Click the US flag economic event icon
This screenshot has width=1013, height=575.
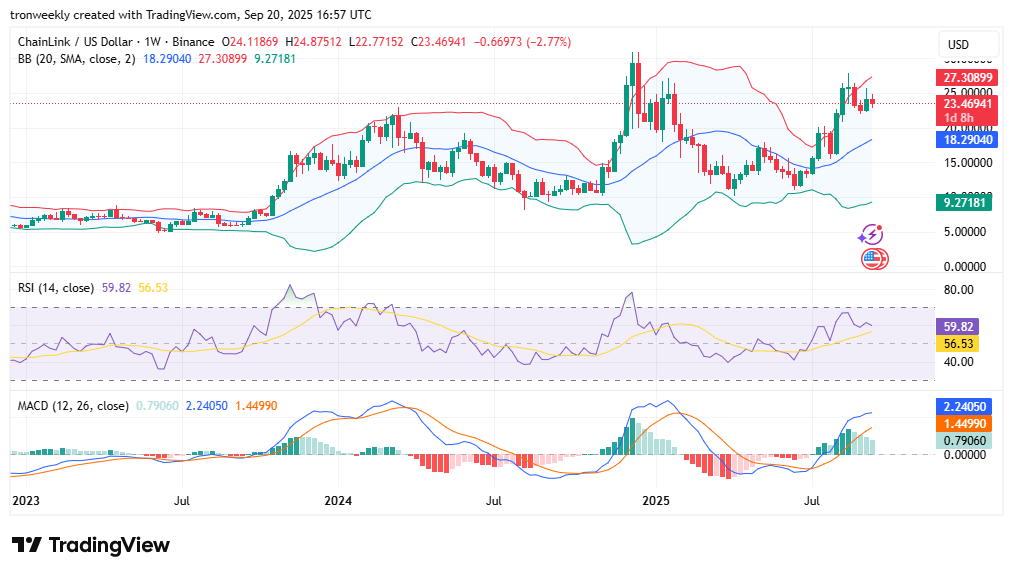874,259
